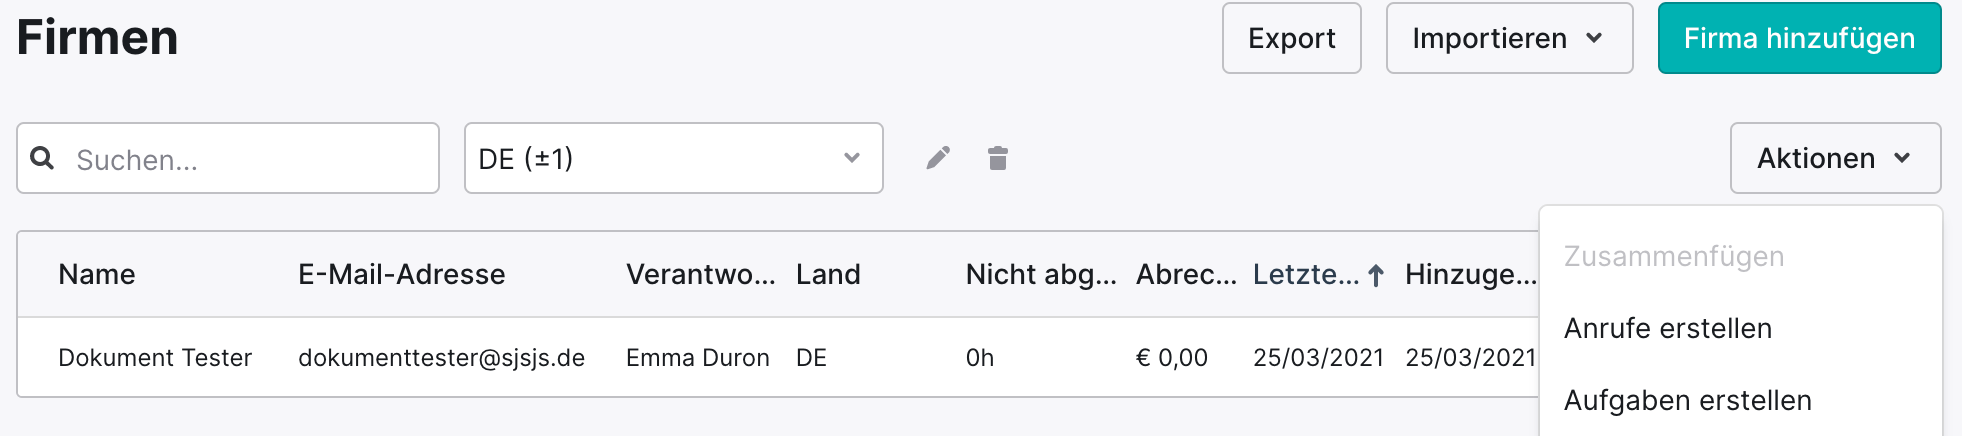Sort by the Nicht abg... column header
Viewport: 1962px width, 436px height.
point(1041,274)
